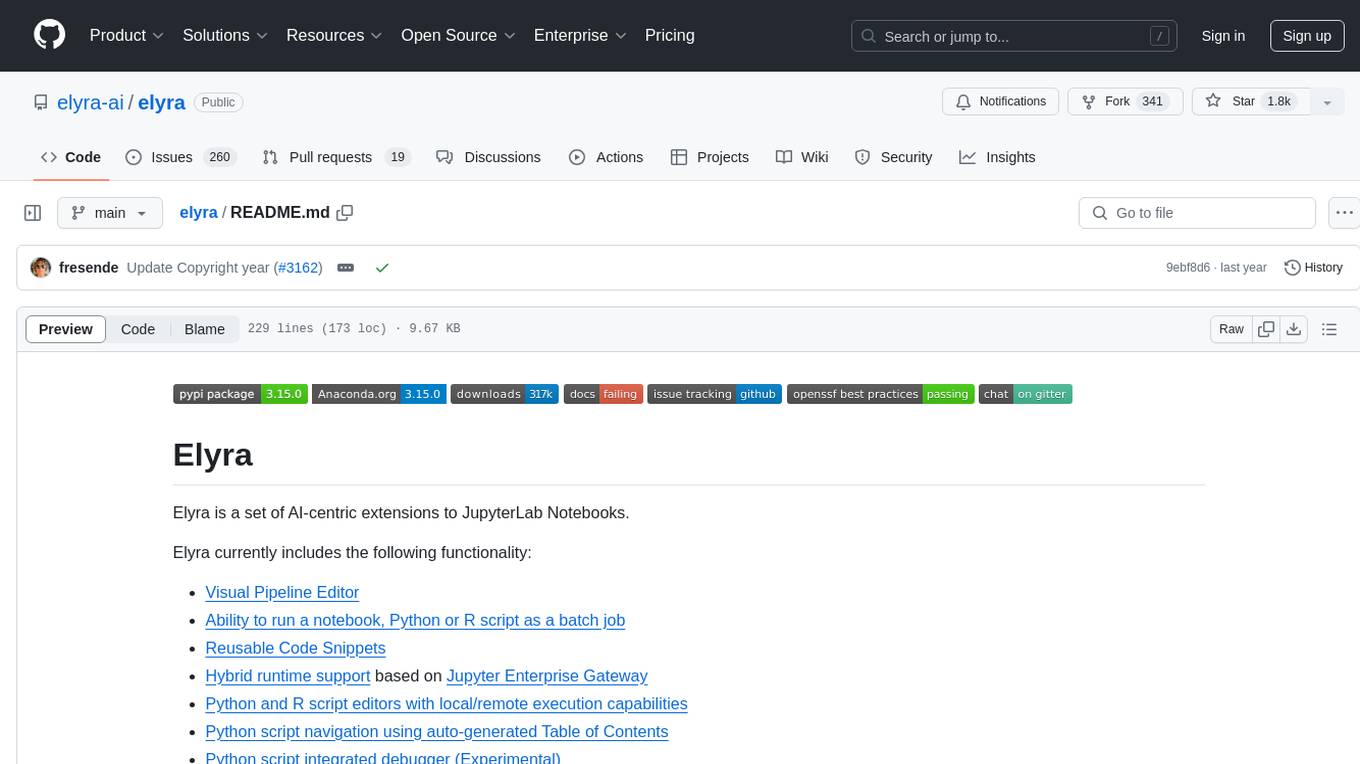Open the Jupyter Enterprise Gateway link
Screen dimensions: 1360x764
pyautogui.click(x=547, y=676)
